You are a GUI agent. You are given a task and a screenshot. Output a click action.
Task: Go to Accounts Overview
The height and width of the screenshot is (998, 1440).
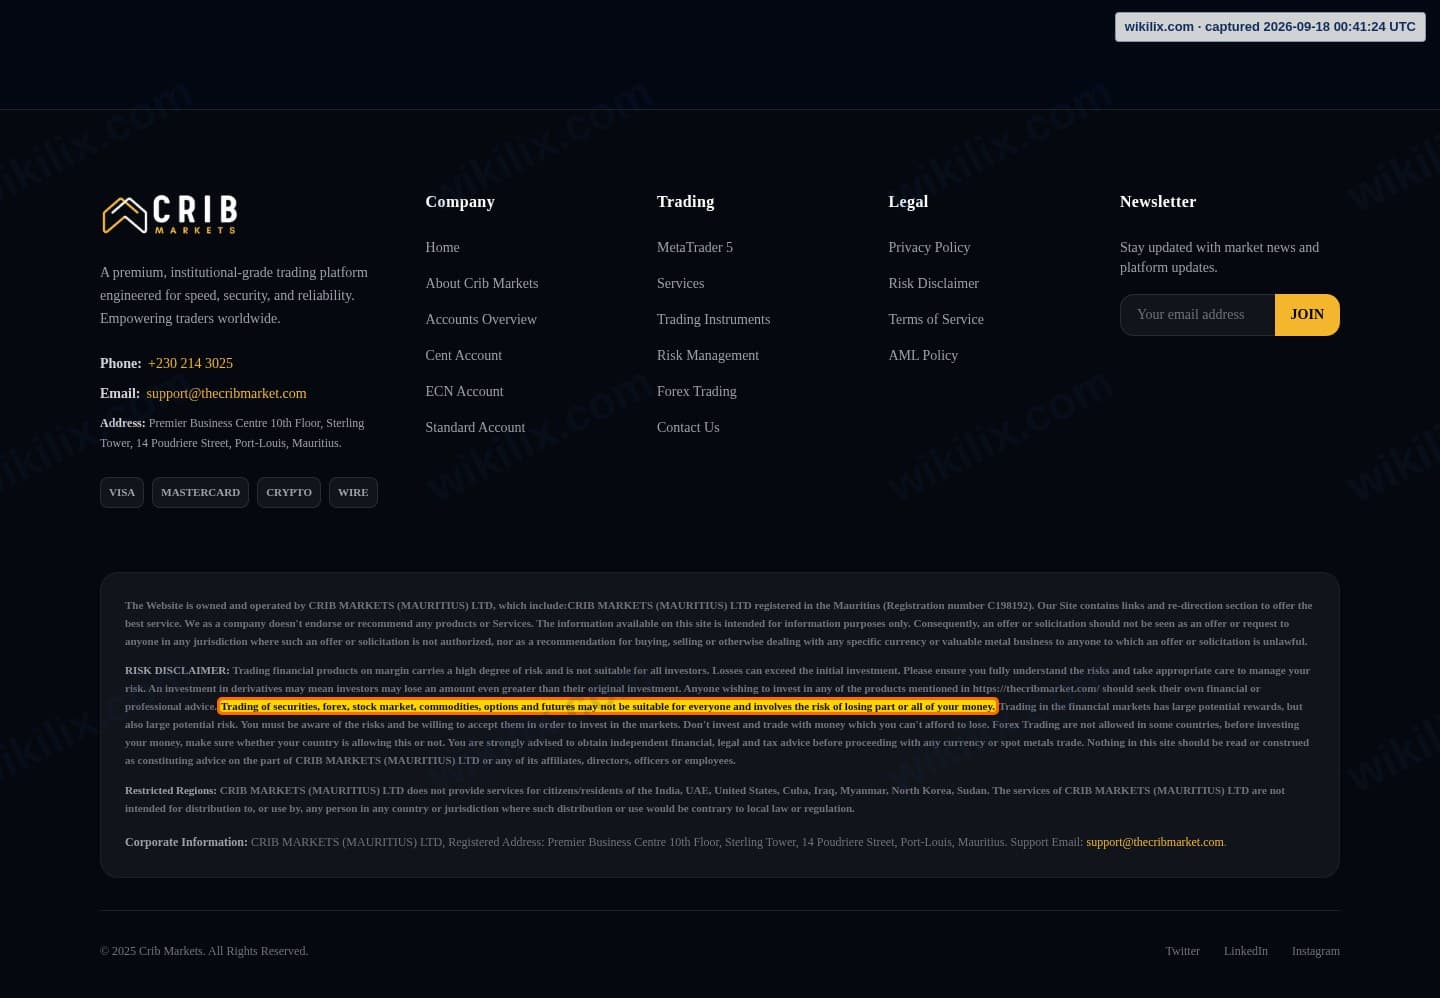(481, 319)
